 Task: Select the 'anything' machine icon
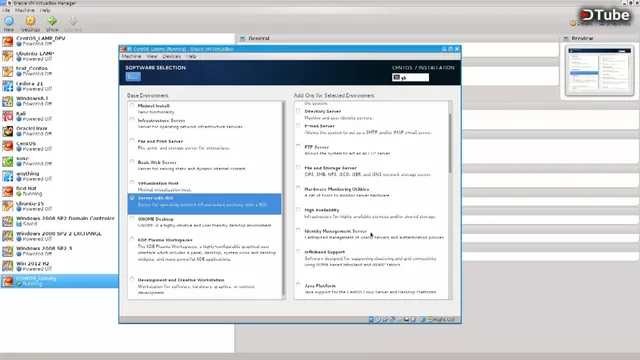tap(8, 176)
